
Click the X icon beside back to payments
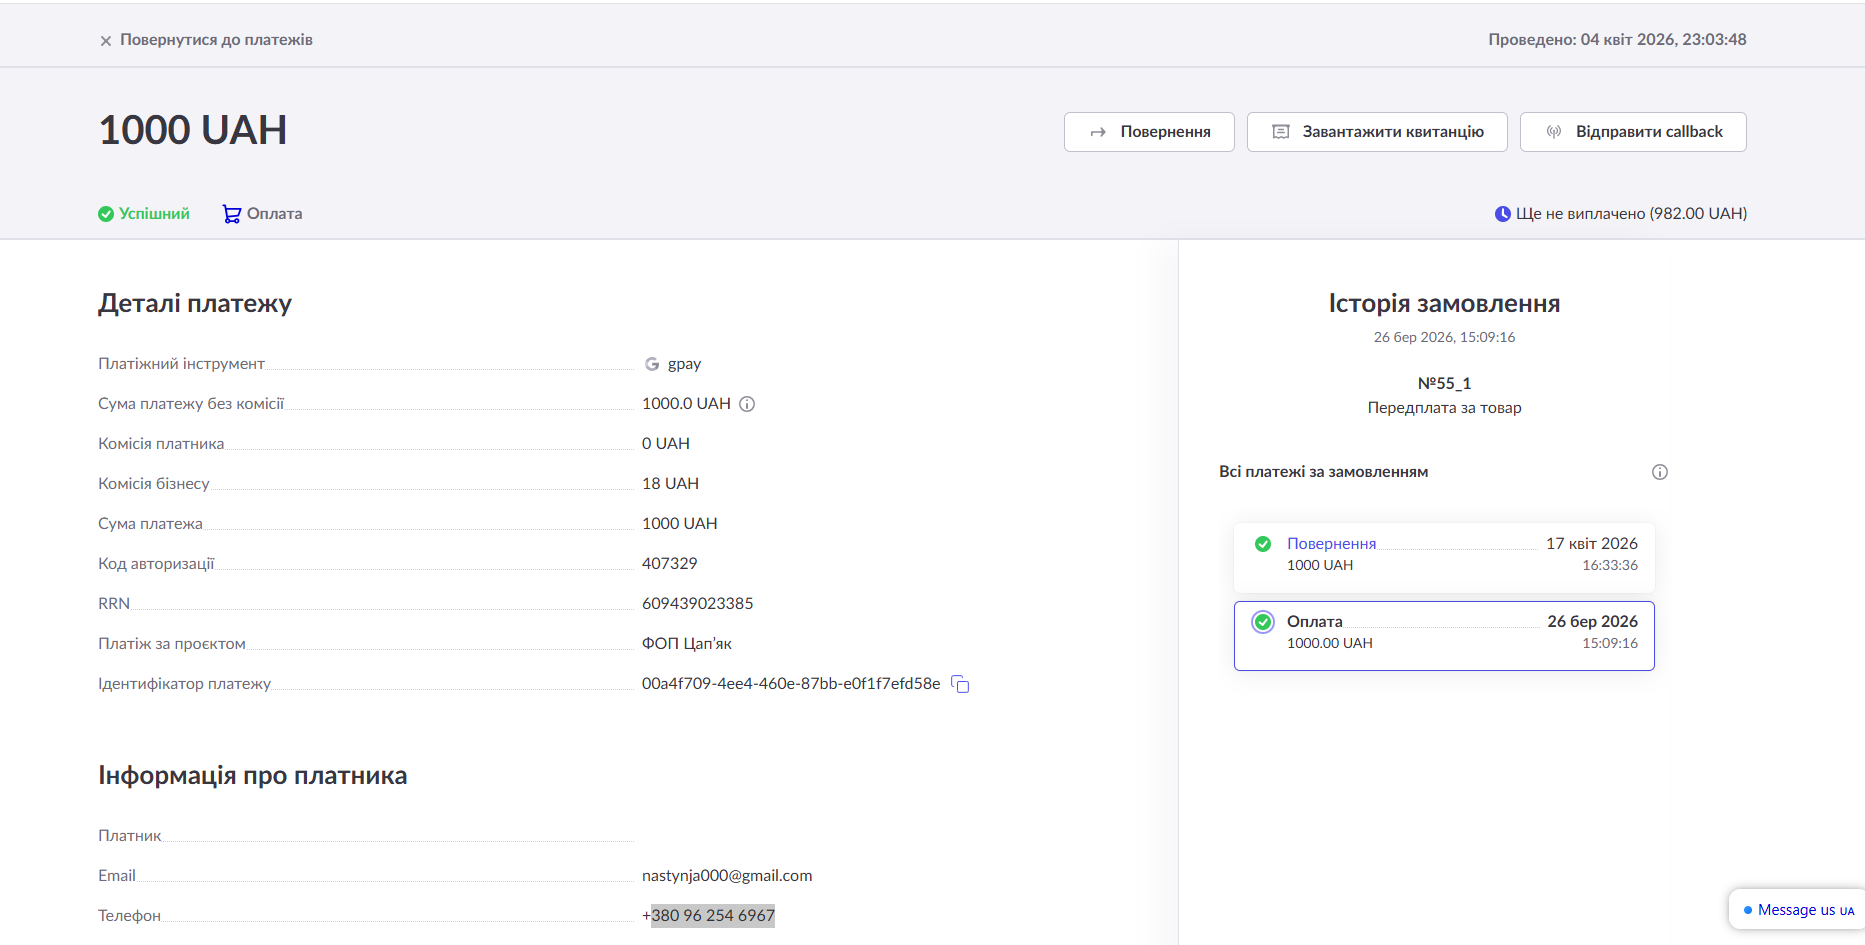(105, 41)
